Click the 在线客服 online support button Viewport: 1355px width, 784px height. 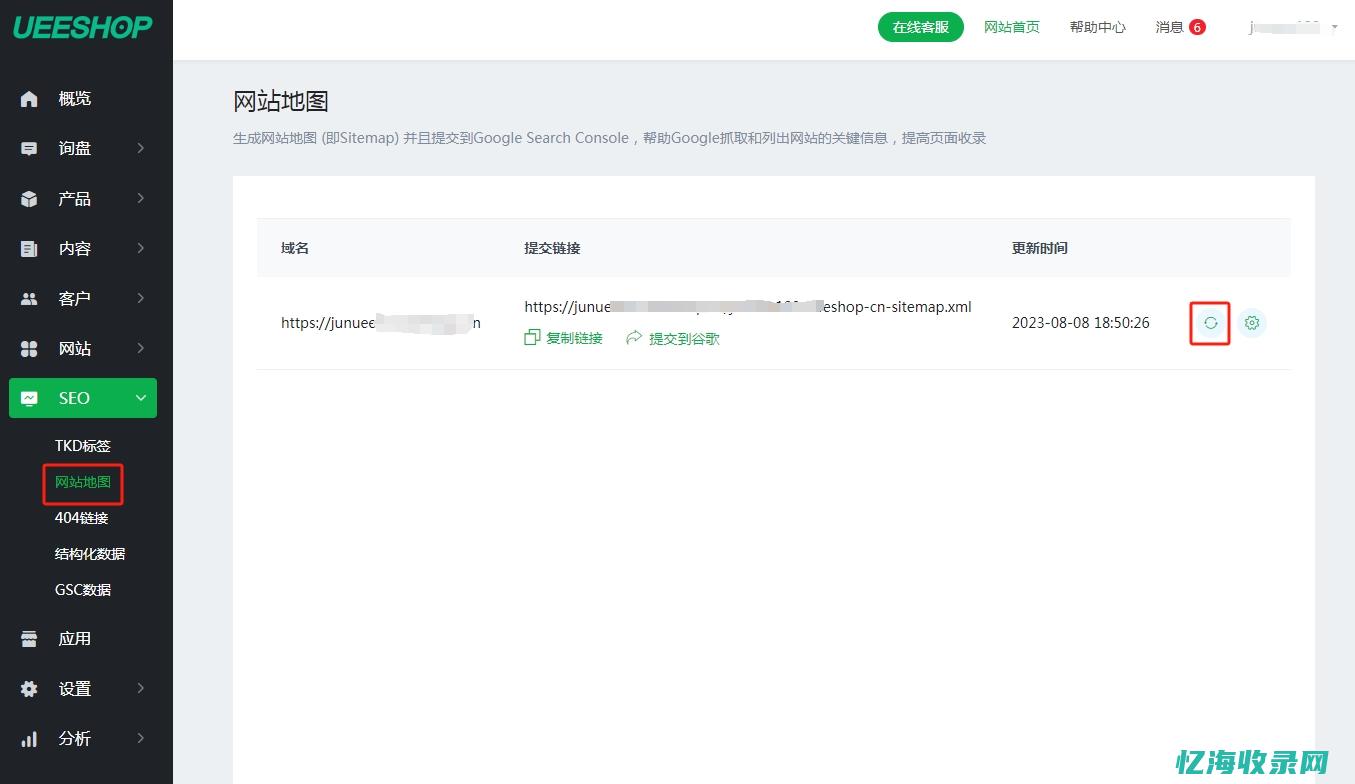pos(921,27)
